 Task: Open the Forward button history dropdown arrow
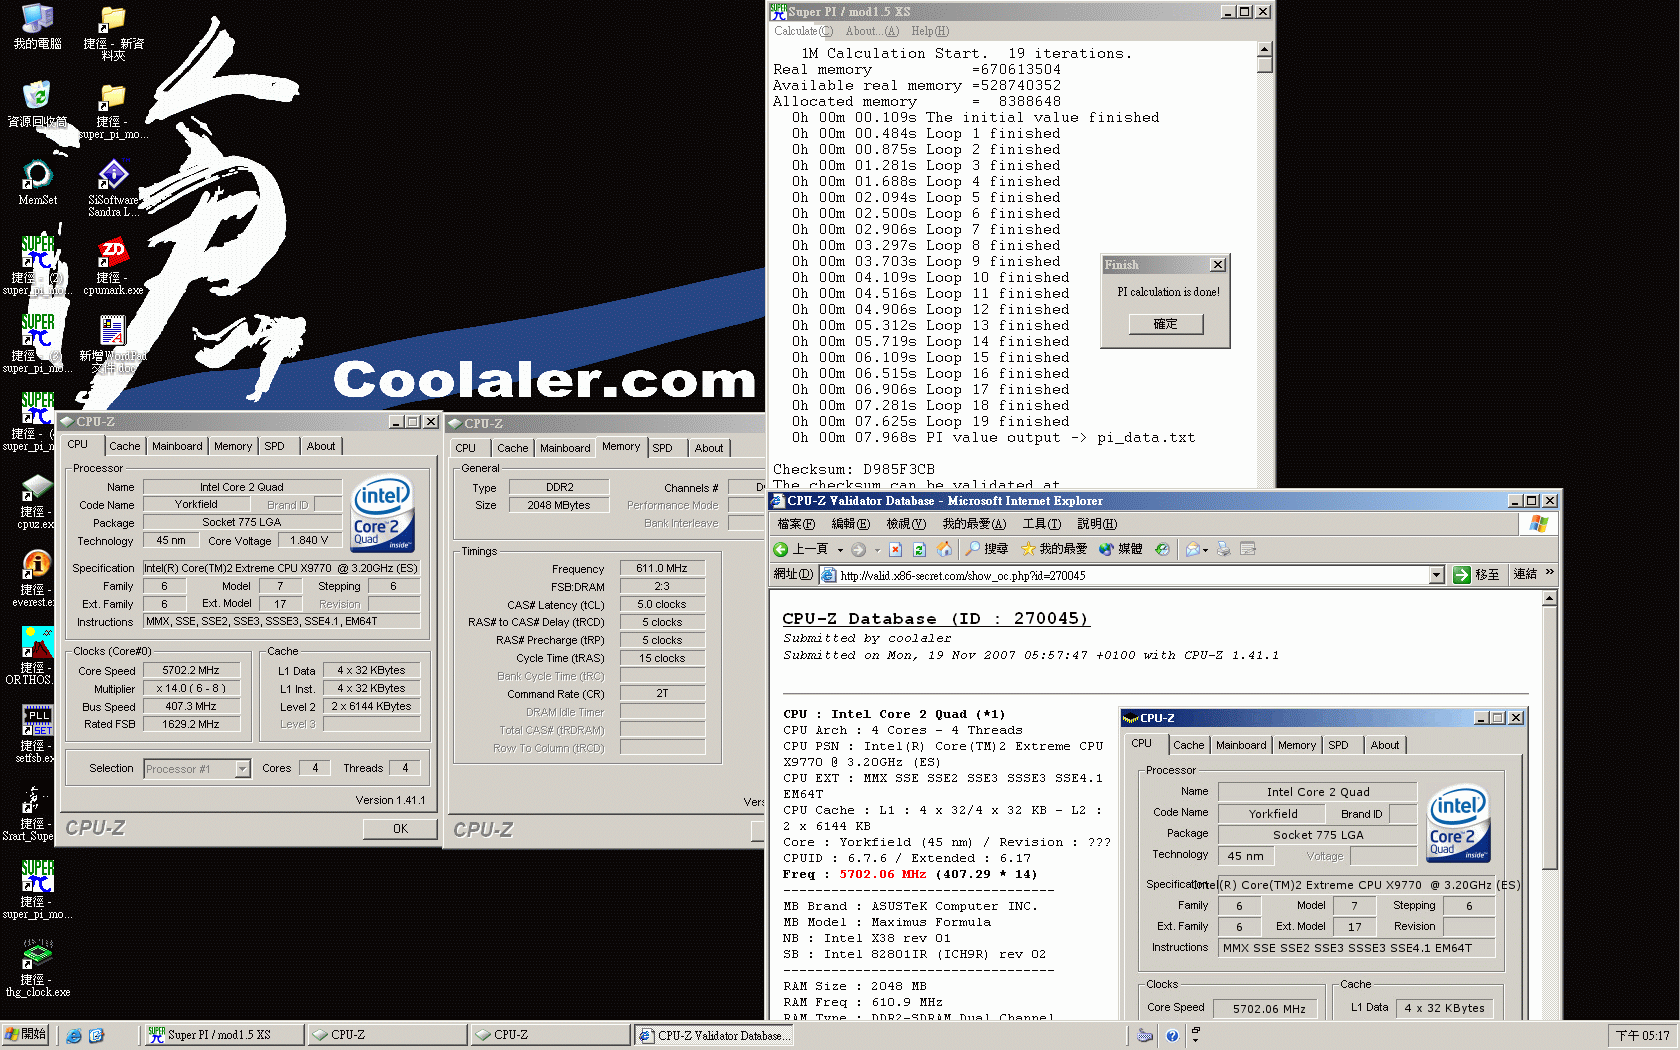(x=877, y=550)
